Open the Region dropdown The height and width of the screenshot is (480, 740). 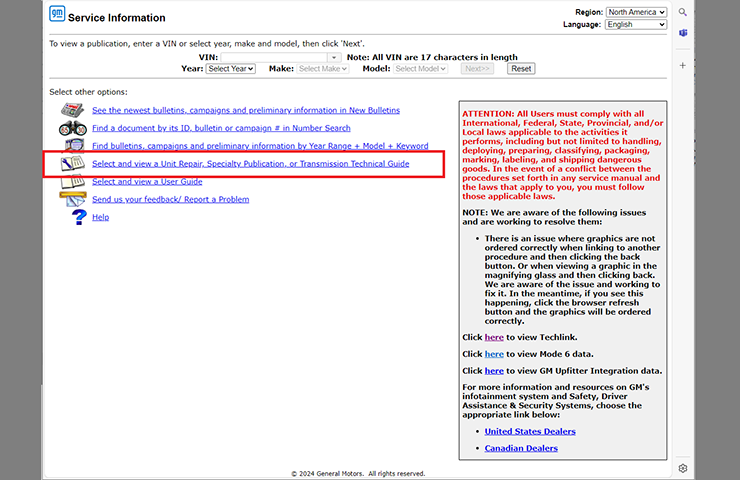click(636, 12)
